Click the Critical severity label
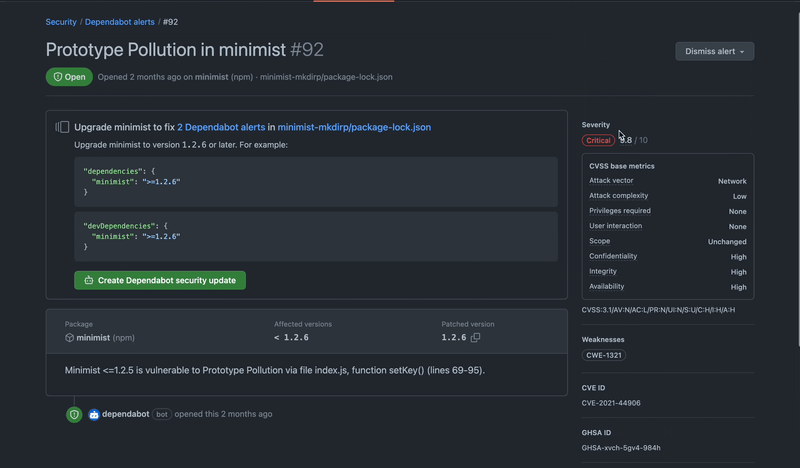This screenshot has width=800, height=468. 598,140
